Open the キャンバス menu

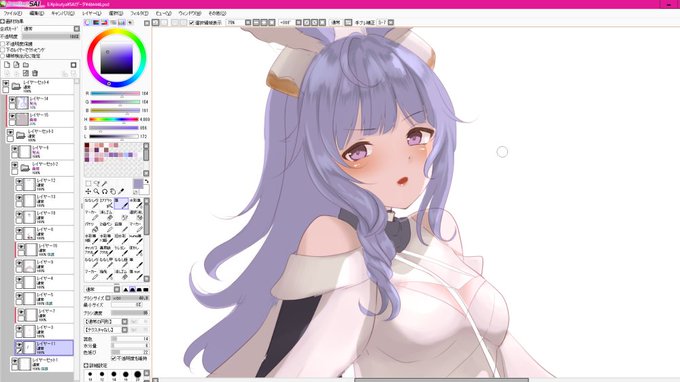(63, 13)
